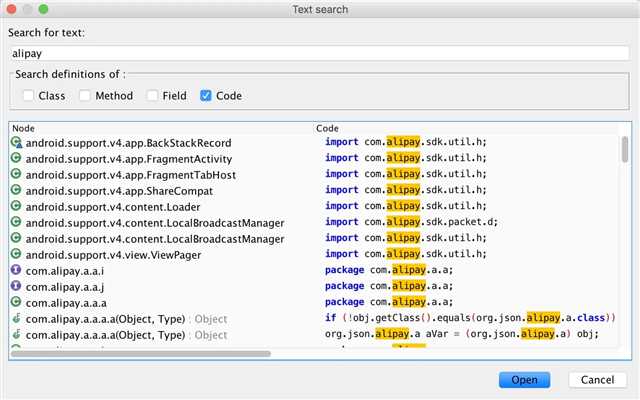Viewport: 640px width, 400px height.
Task: Select the android.support.v4.view.ViewPager result
Action: [x=313, y=255]
